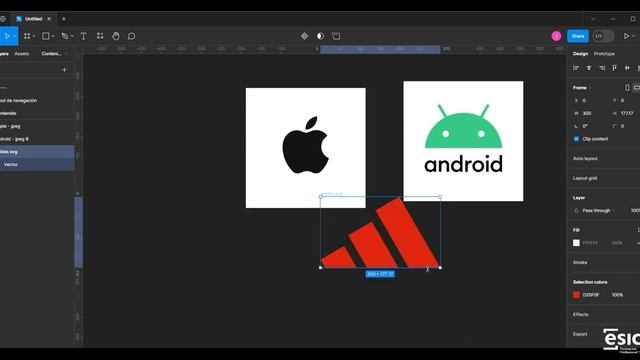Click the crop icon in top toolbar
This screenshot has height=360, width=640.
[x=336, y=36]
